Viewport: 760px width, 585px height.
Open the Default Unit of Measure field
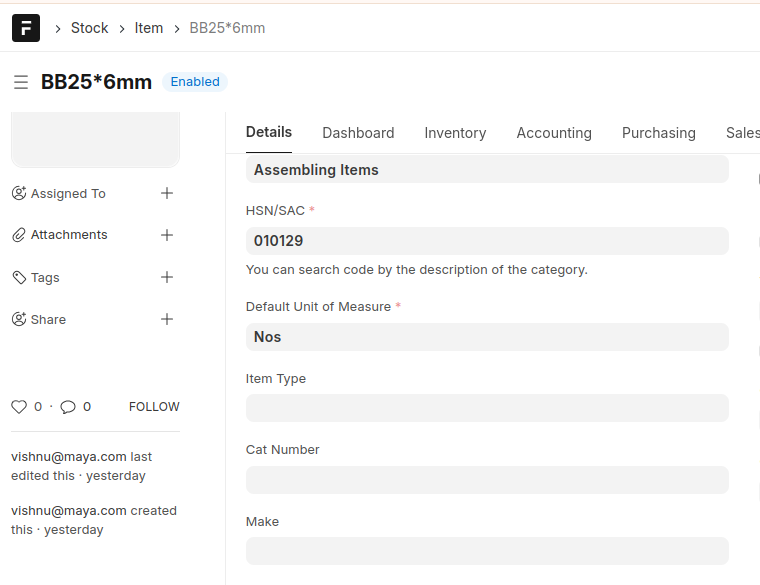[x=487, y=337]
